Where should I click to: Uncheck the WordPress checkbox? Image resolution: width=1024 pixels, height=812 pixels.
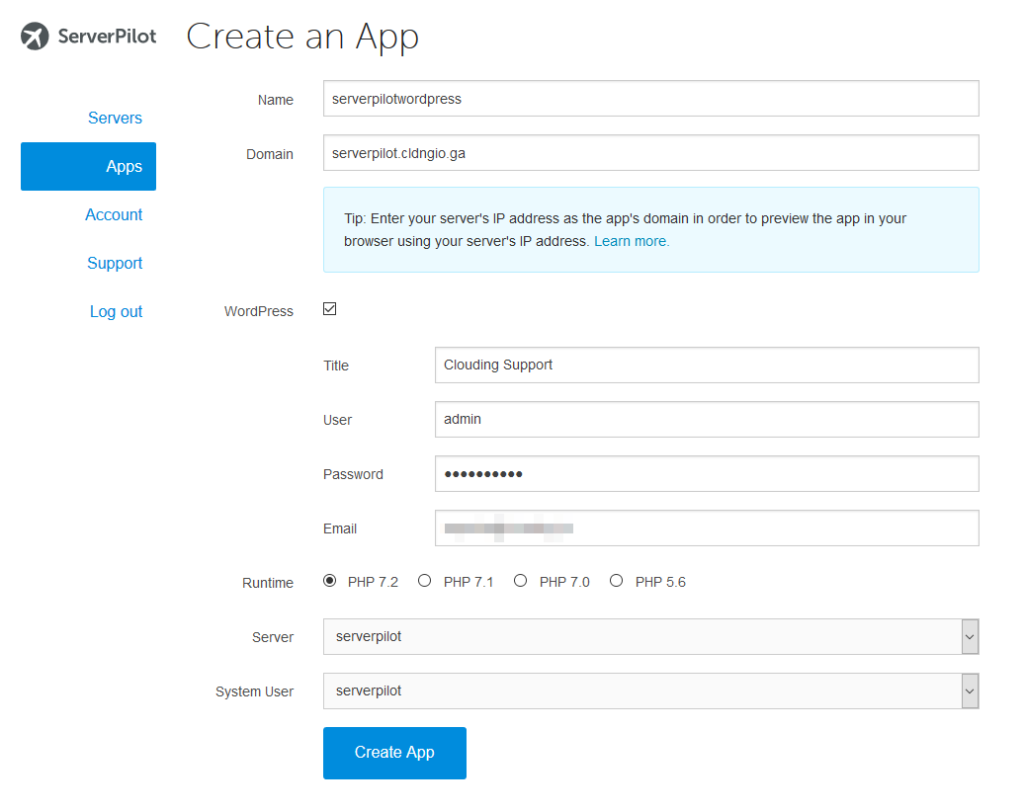pos(330,309)
